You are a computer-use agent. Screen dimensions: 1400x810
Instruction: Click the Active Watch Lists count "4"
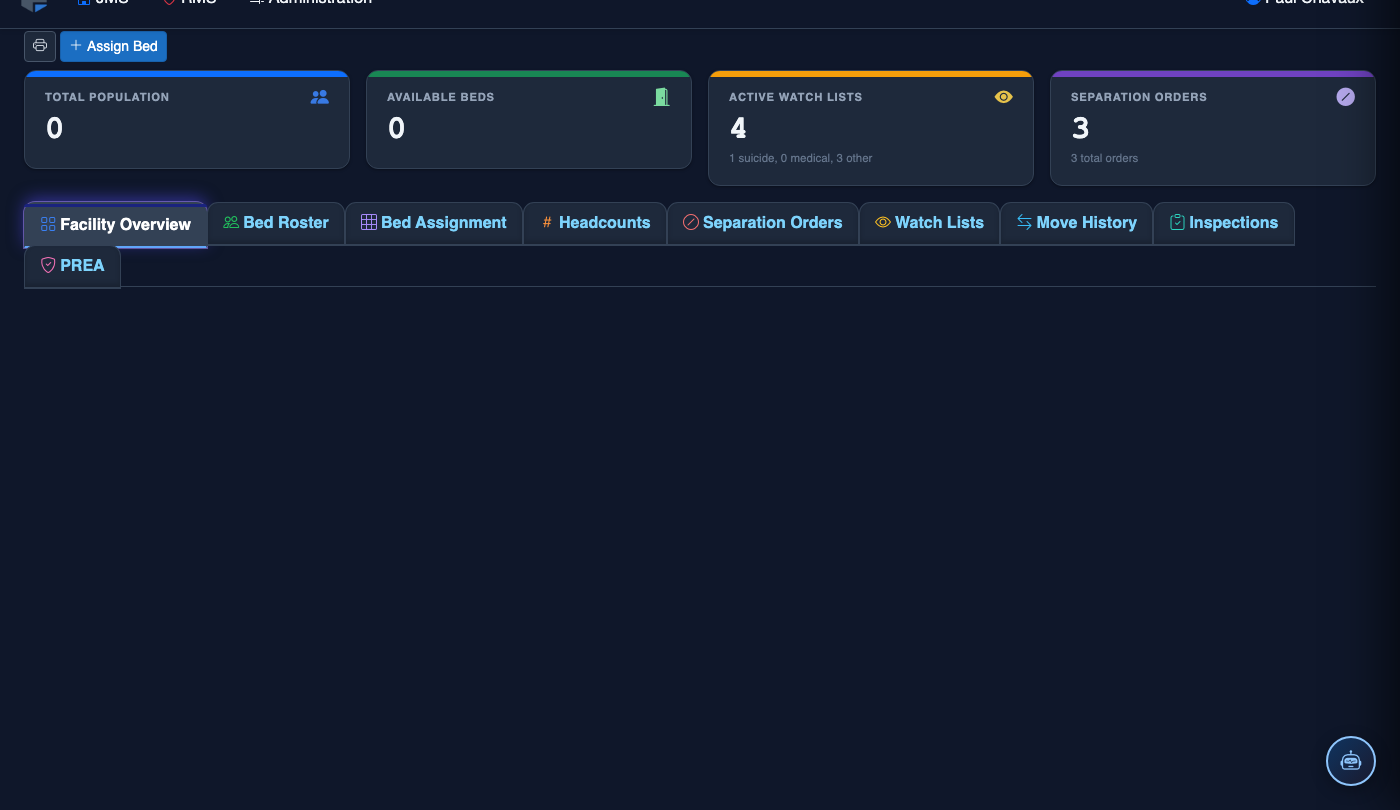[739, 128]
